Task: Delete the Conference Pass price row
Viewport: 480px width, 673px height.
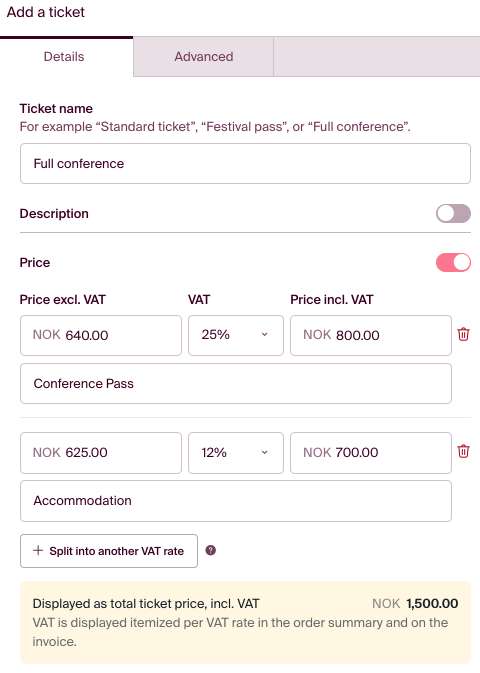Action: (x=463, y=334)
